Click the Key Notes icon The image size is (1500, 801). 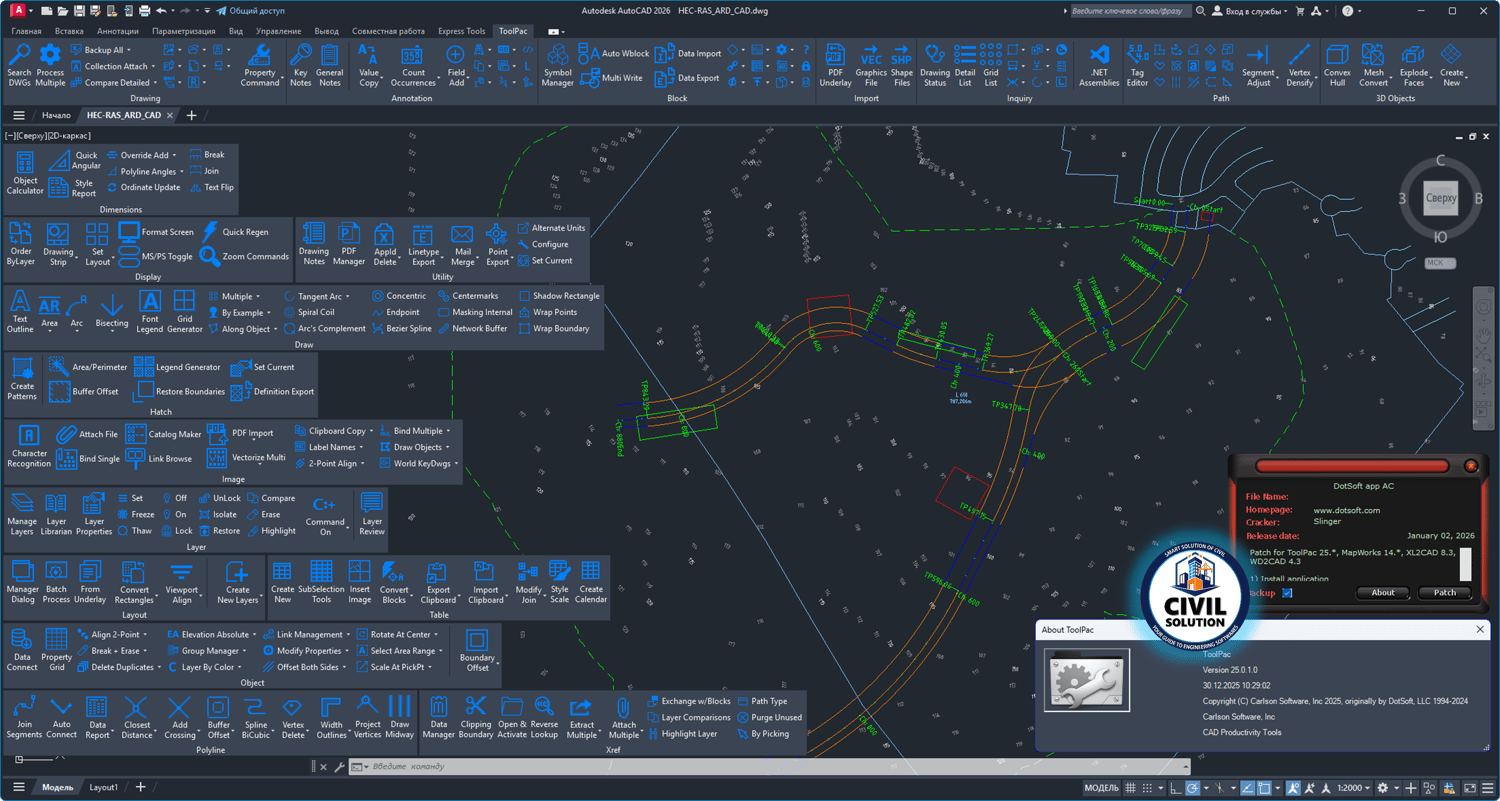[x=300, y=65]
